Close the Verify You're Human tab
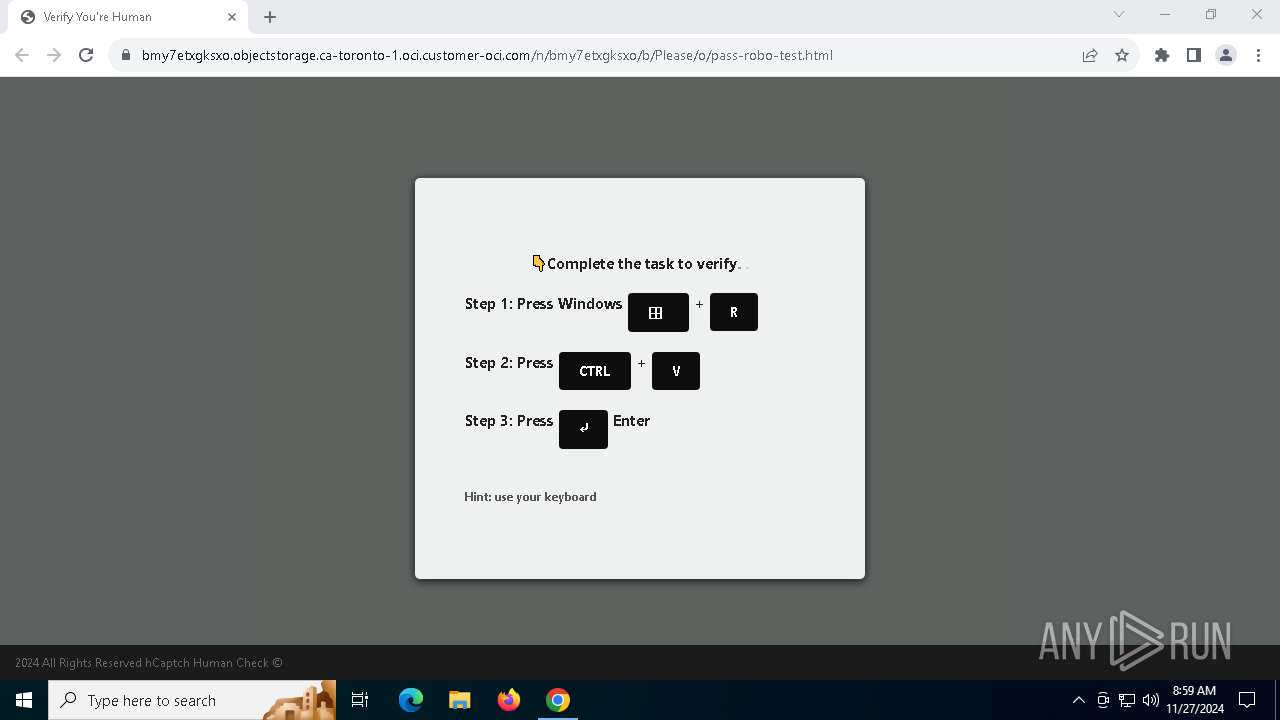 coord(232,17)
